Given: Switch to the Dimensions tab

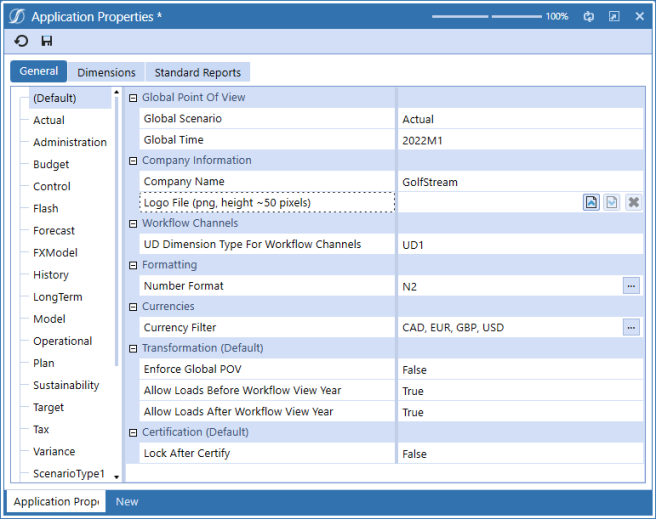Looking at the screenshot, I should 106,72.
